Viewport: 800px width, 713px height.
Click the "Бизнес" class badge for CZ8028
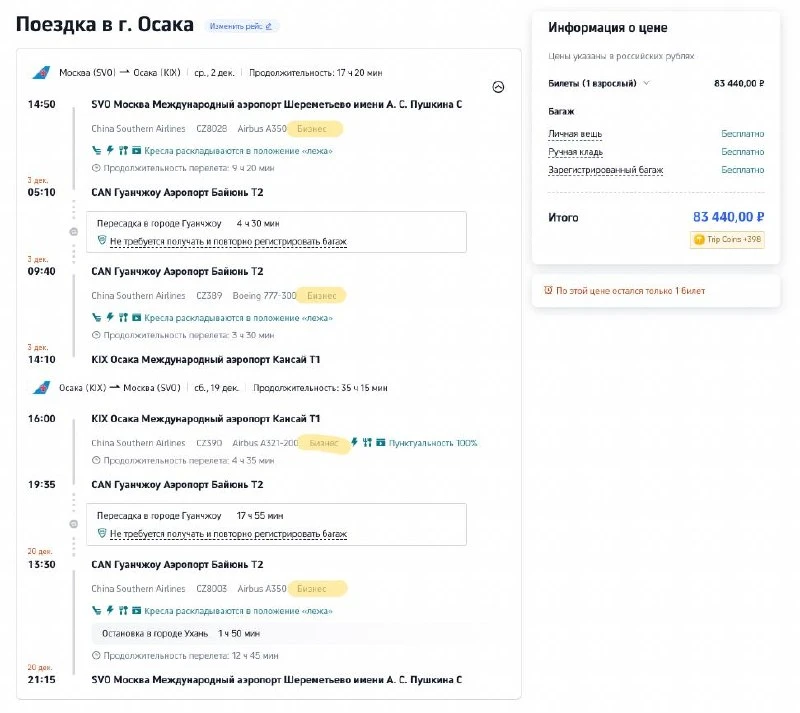pyautogui.click(x=314, y=129)
